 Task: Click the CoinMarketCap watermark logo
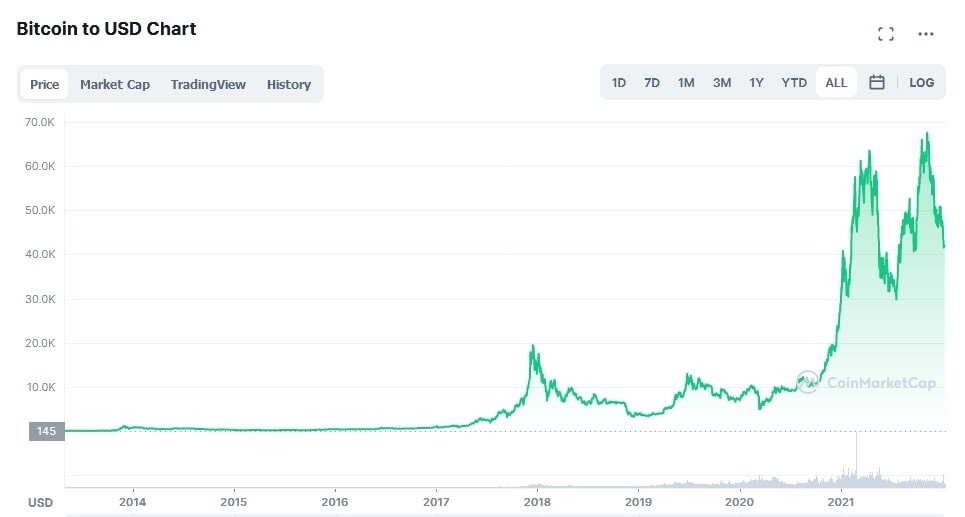pyautogui.click(x=866, y=383)
